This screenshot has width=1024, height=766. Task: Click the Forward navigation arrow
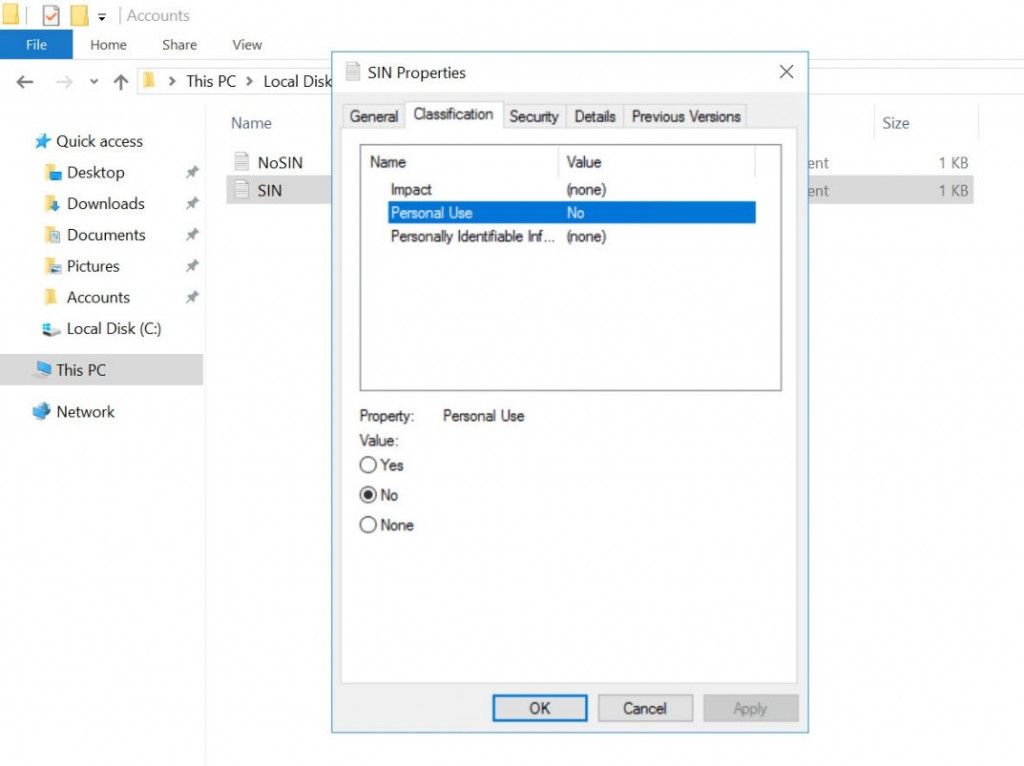tap(64, 82)
